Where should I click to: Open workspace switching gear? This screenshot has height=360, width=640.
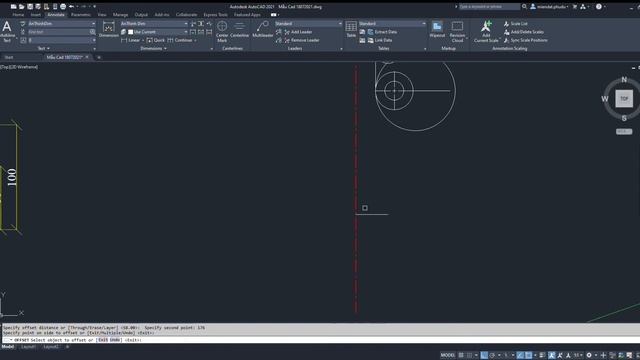tap(589, 356)
